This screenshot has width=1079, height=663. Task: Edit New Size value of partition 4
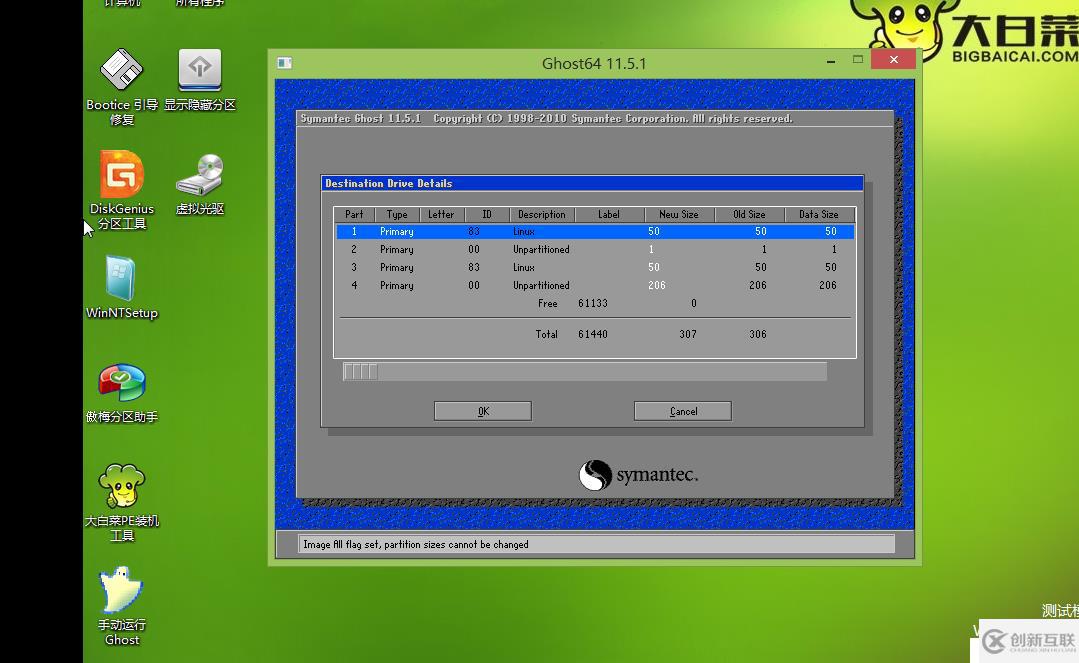coord(657,286)
